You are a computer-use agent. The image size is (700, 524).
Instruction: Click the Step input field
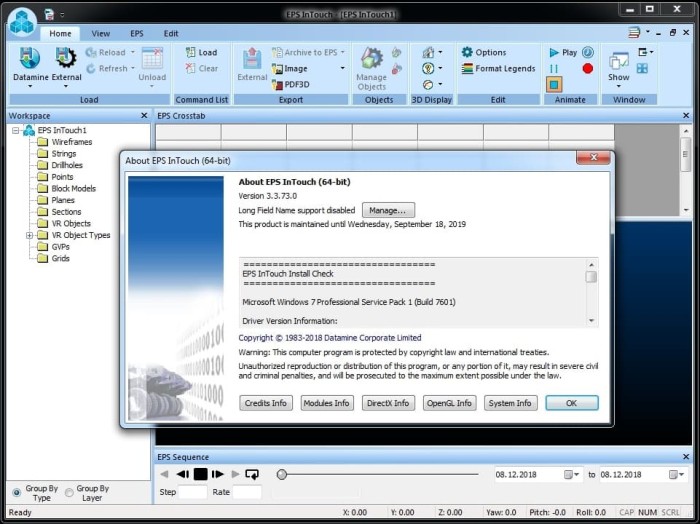tap(193, 492)
